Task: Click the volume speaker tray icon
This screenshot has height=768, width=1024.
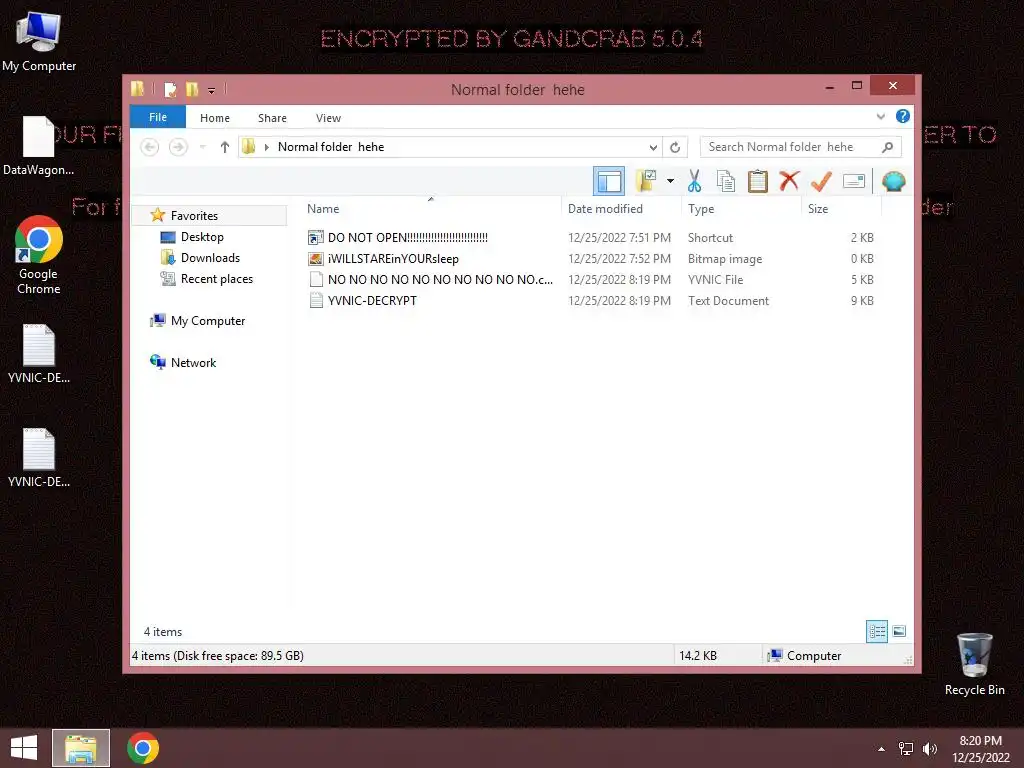Action: tap(929, 749)
